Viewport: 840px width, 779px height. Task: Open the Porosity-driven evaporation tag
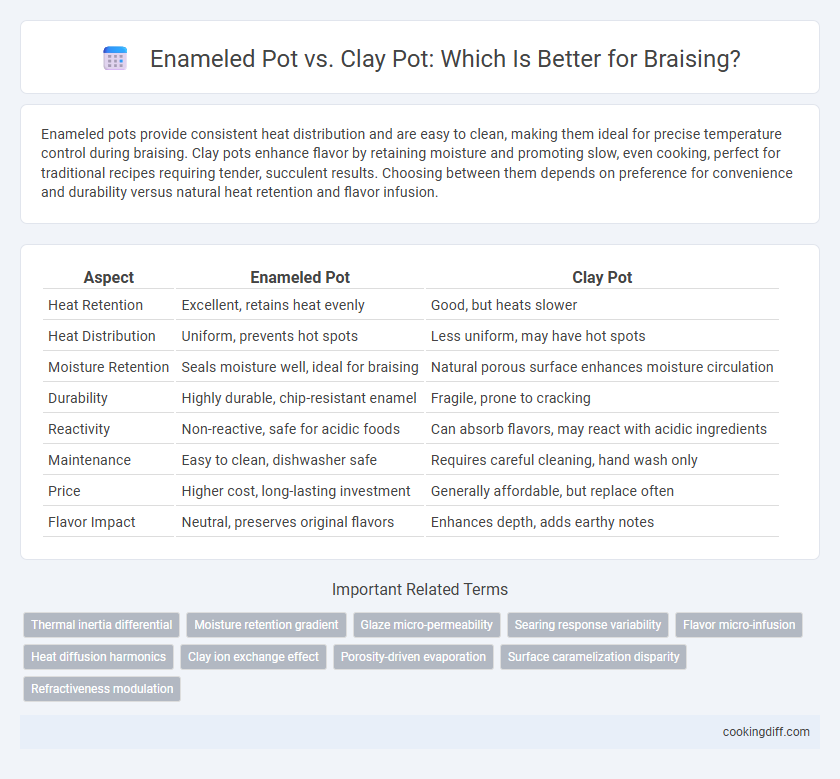point(414,657)
